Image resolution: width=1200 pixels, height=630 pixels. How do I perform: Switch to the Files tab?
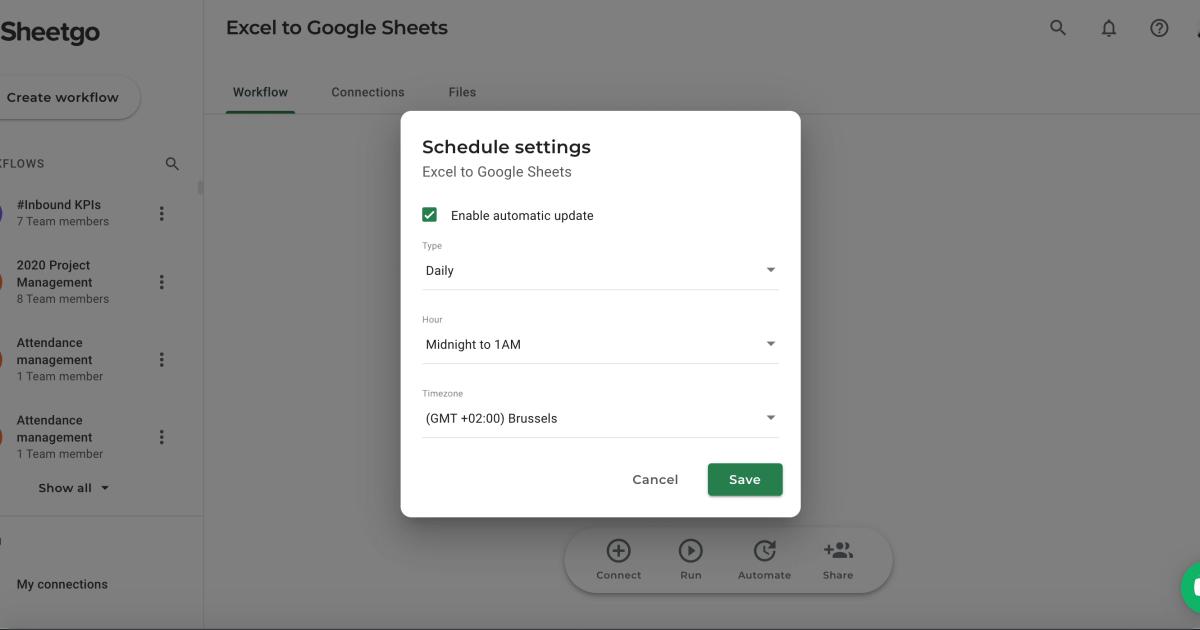click(x=462, y=91)
